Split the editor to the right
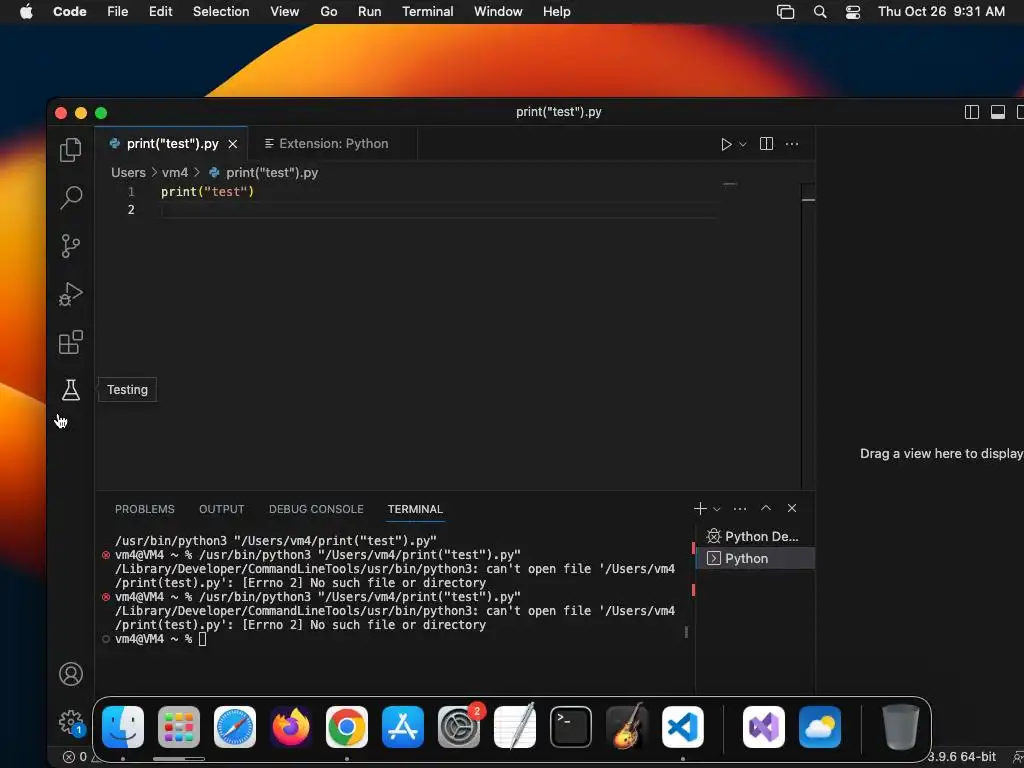Image resolution: width=1024 pixels, height=768 pixels. click(766, 144)
